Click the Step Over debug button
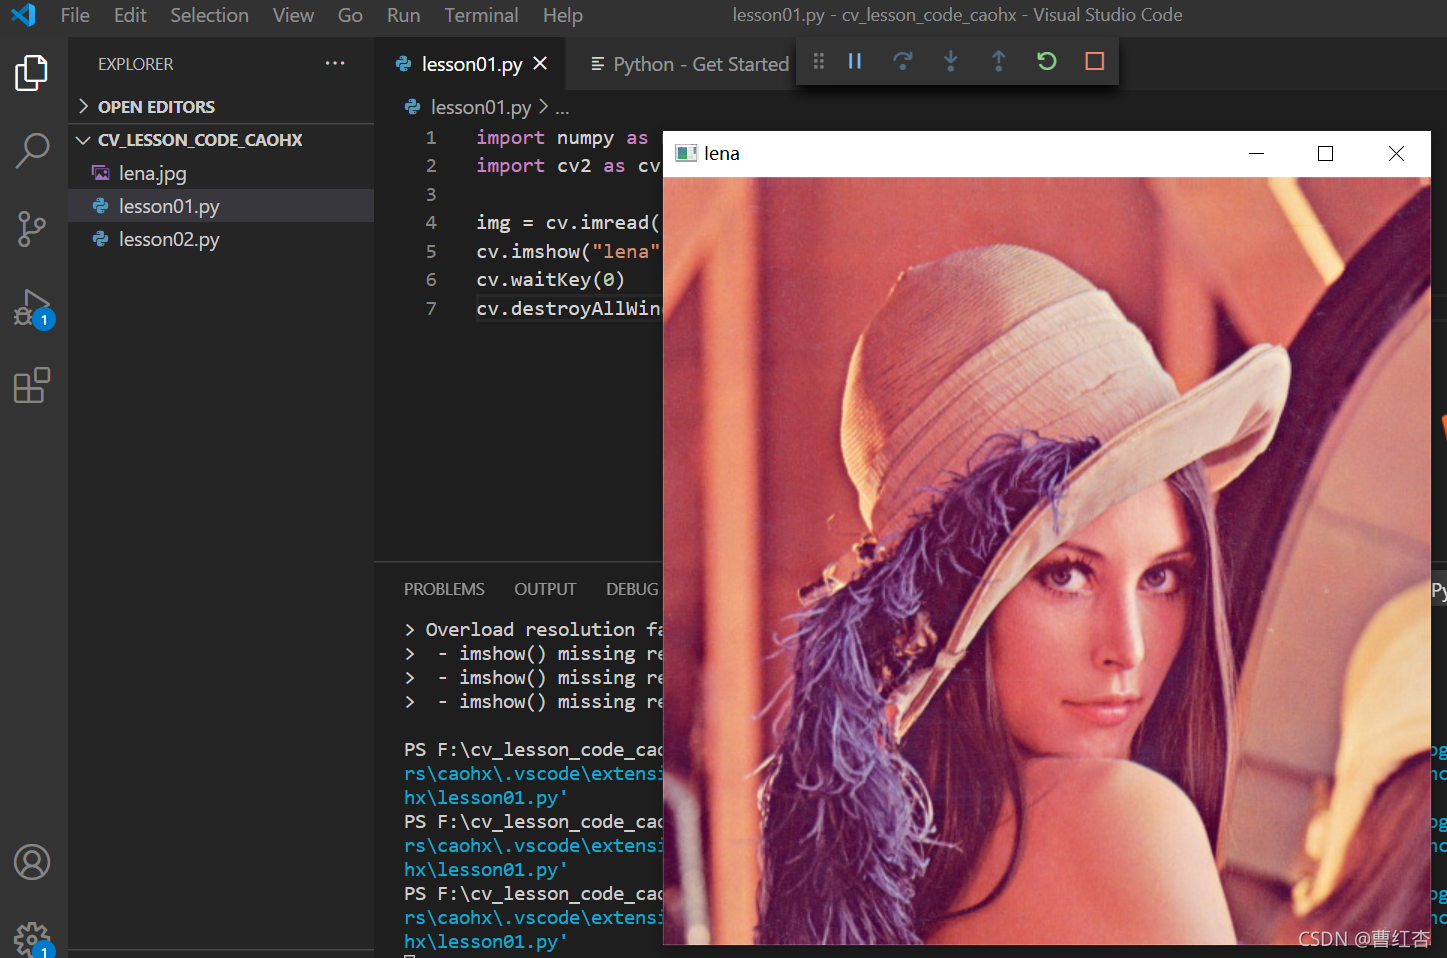This screenshot has width=1447, height=958. coord(903,62)
